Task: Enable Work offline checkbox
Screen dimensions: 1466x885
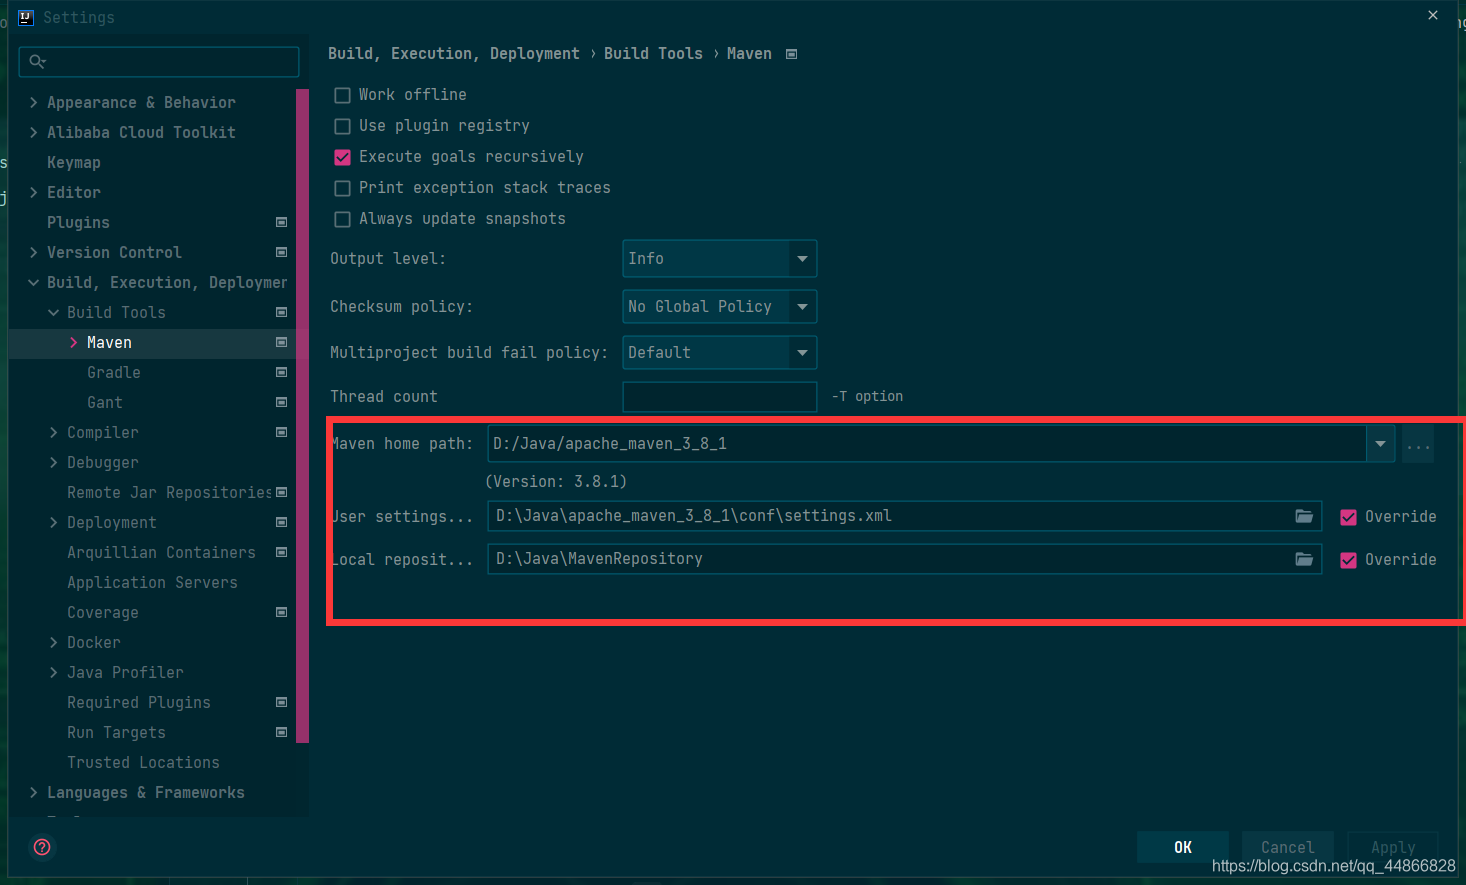Action: (342, 95)
